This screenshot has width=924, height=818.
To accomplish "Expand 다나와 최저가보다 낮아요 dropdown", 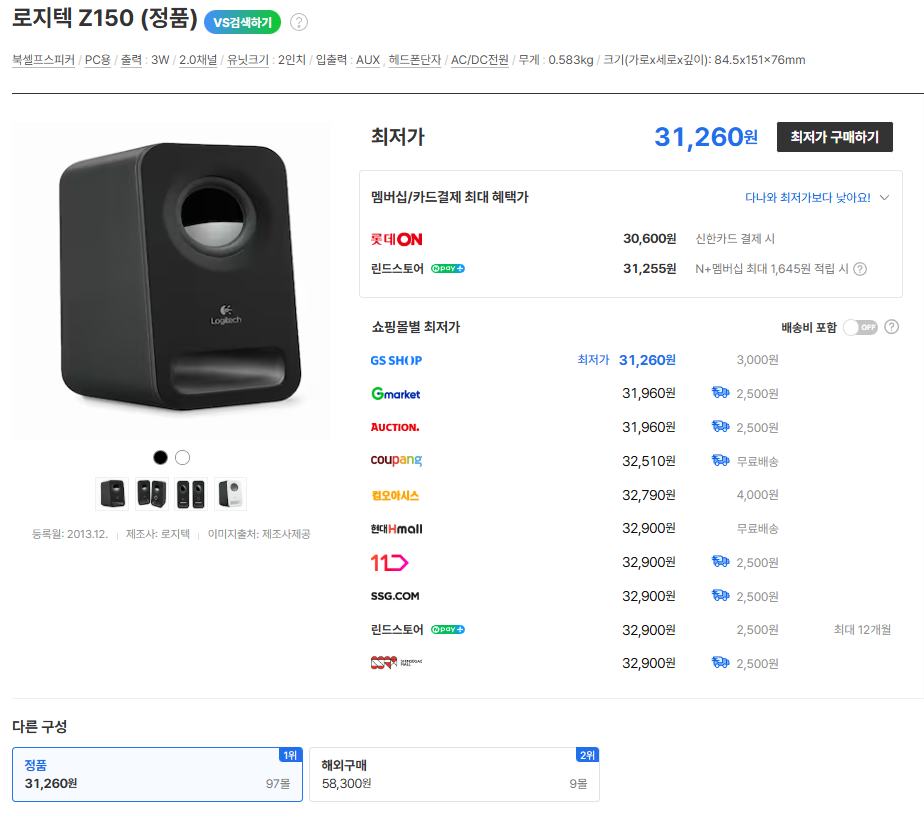I will click(x=817, y=198).
